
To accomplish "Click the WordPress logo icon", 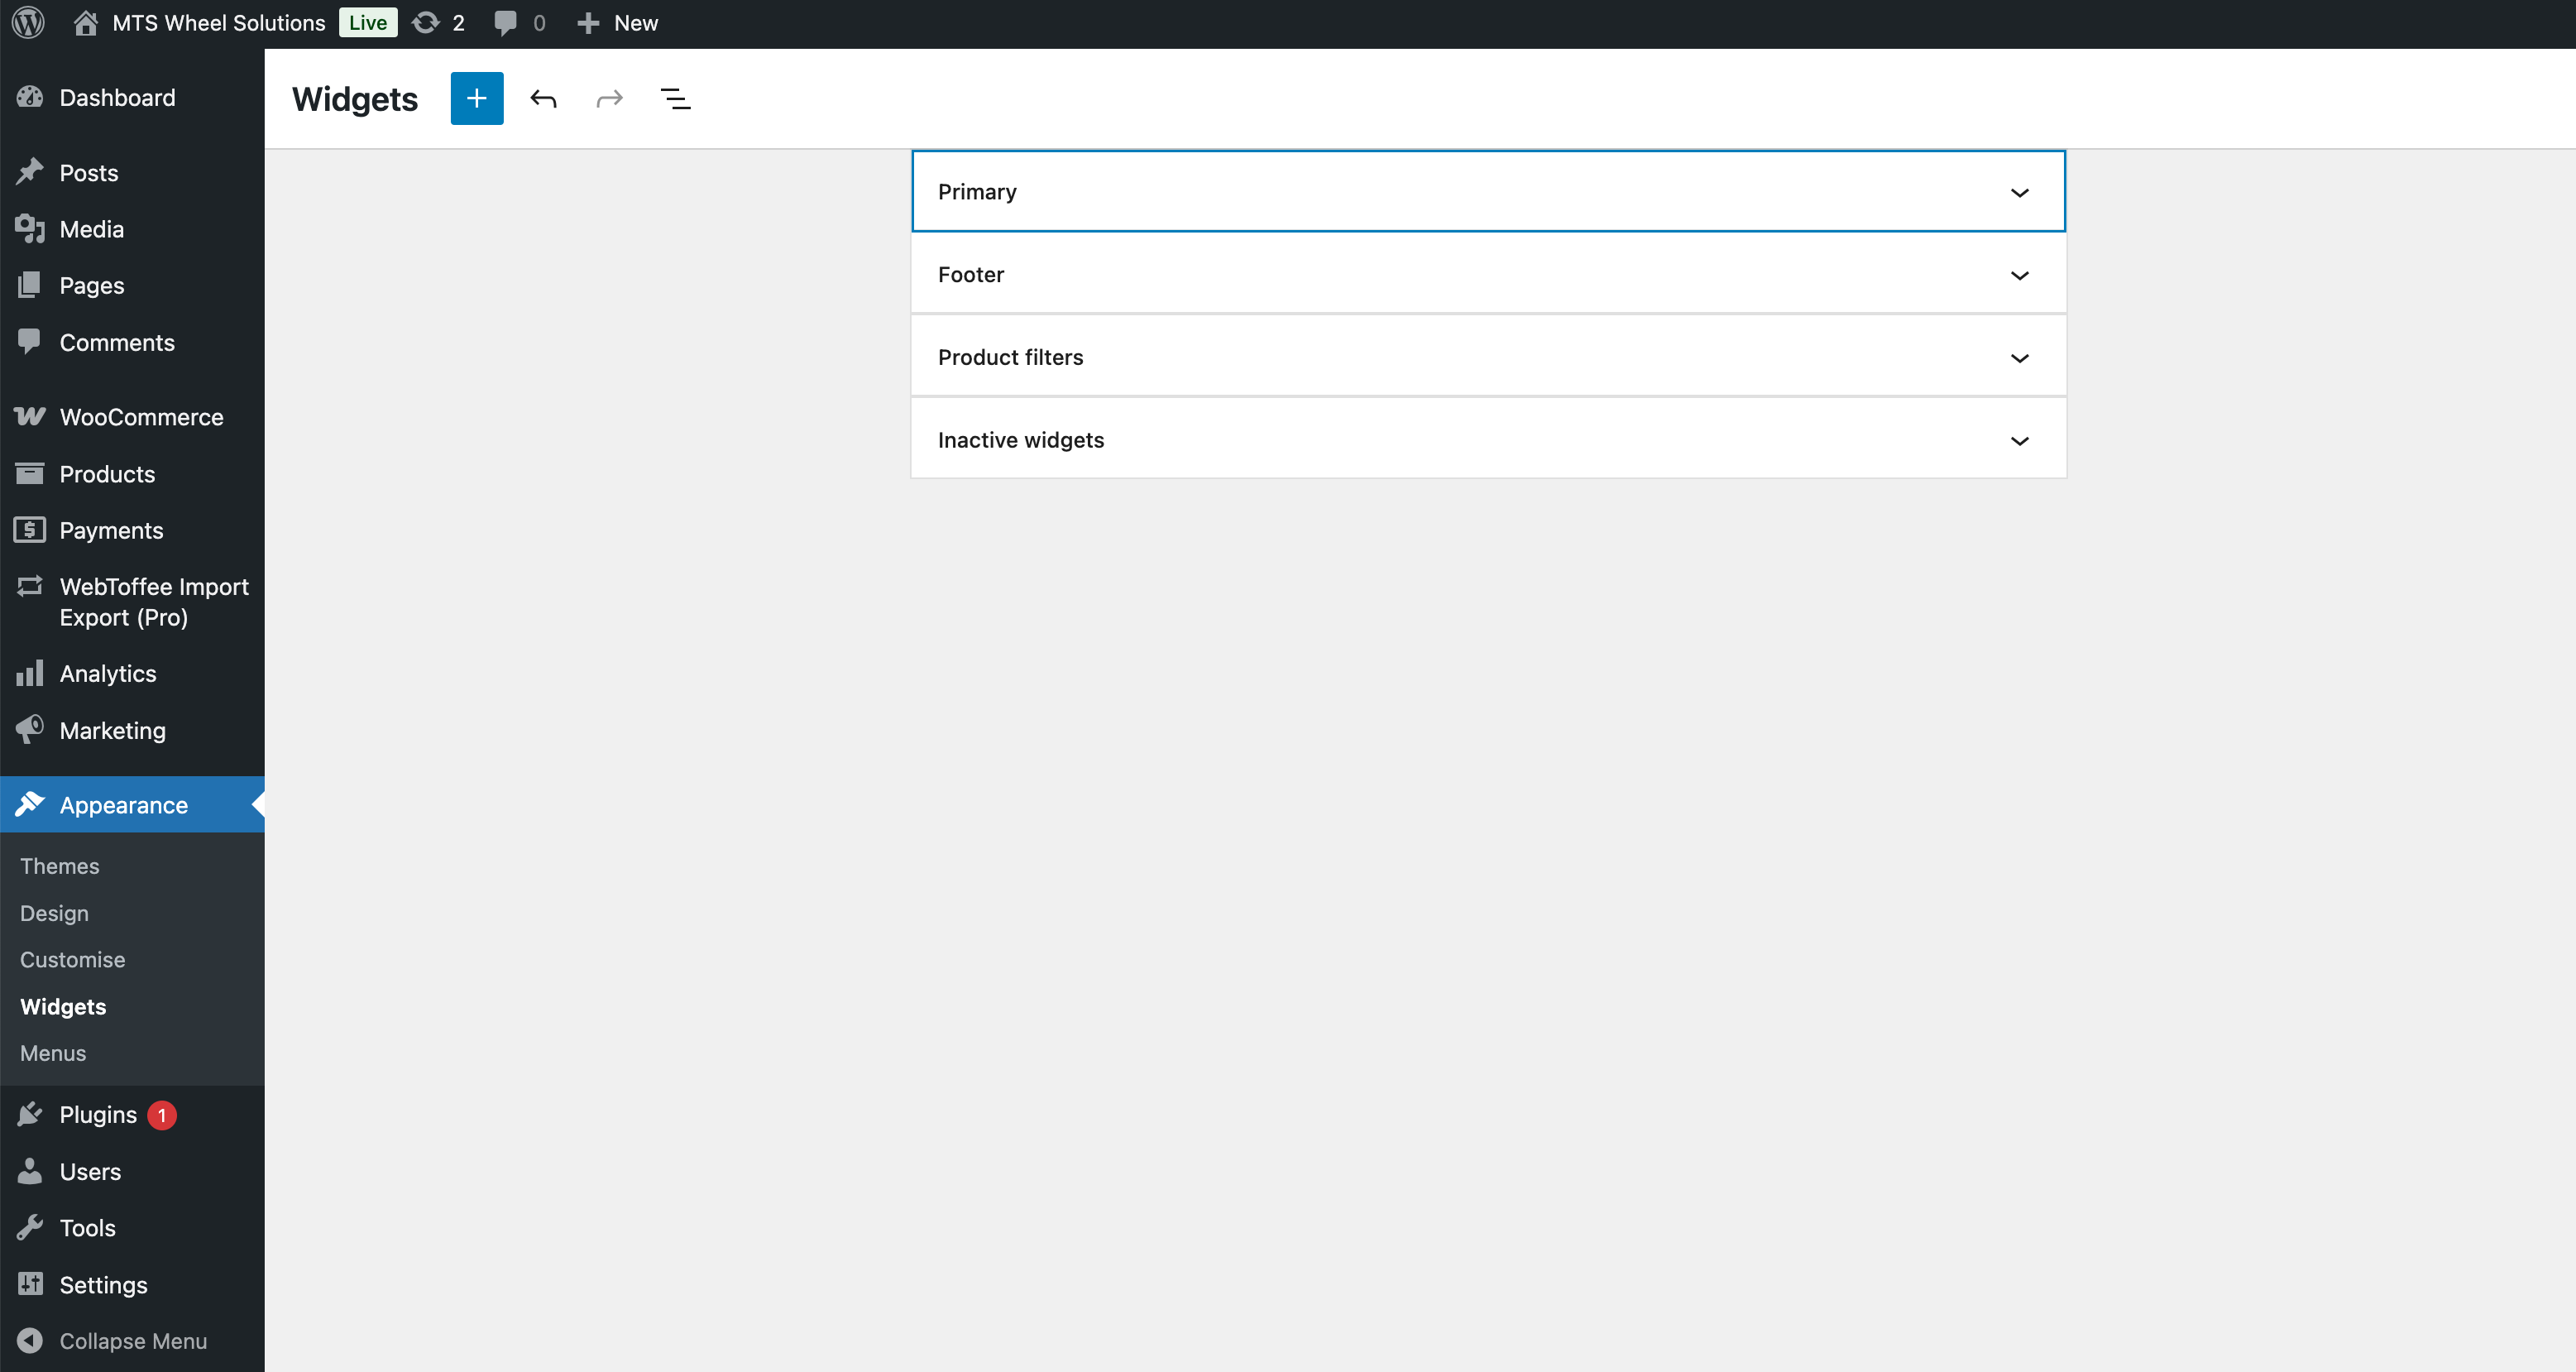I will 28,22.
